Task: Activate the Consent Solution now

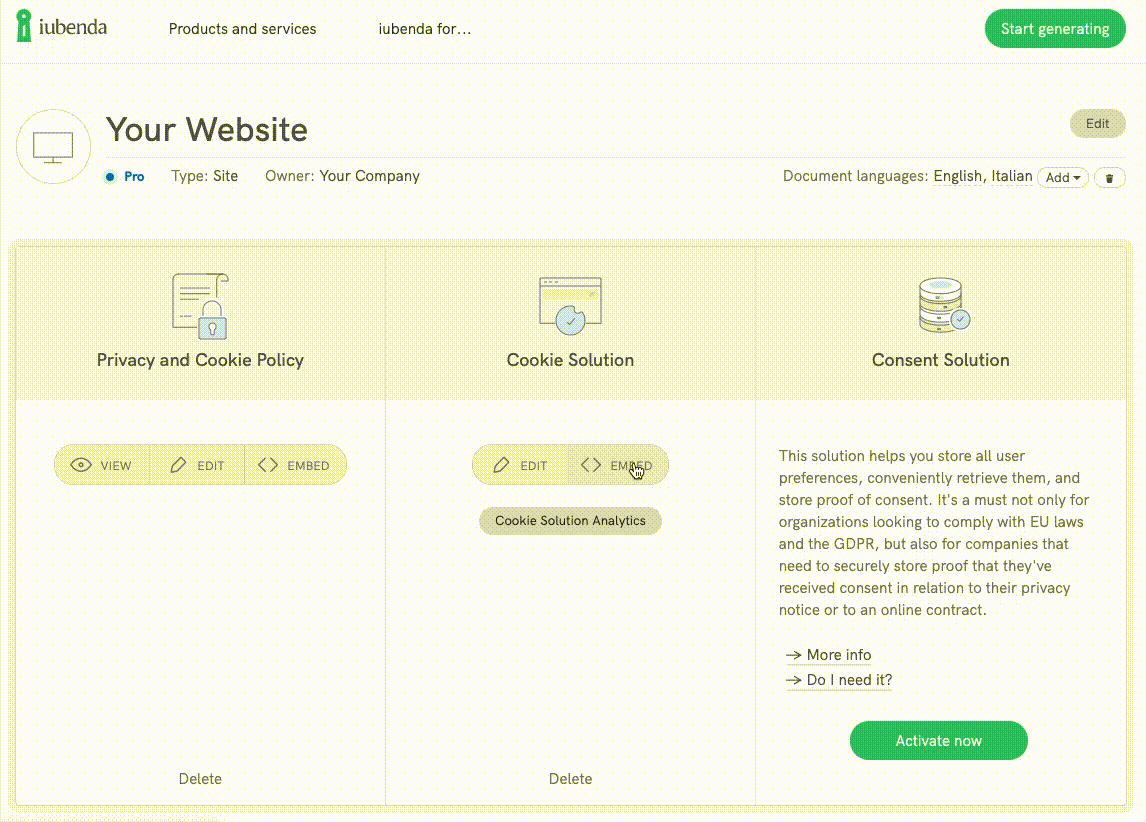Action: click(938, 740)
